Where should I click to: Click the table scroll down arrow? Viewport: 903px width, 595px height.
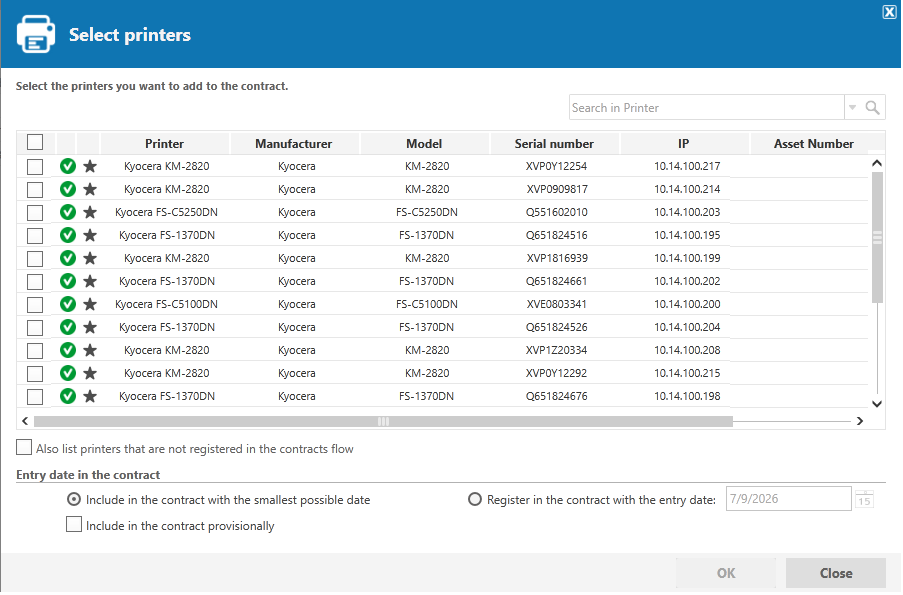pos(877,404)
